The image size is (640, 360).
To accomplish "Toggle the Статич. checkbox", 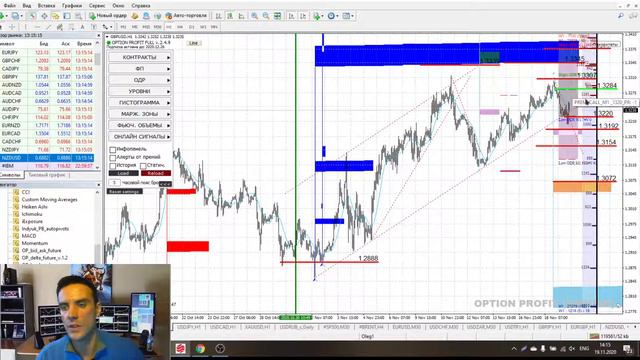I will [x=143, y=166].
